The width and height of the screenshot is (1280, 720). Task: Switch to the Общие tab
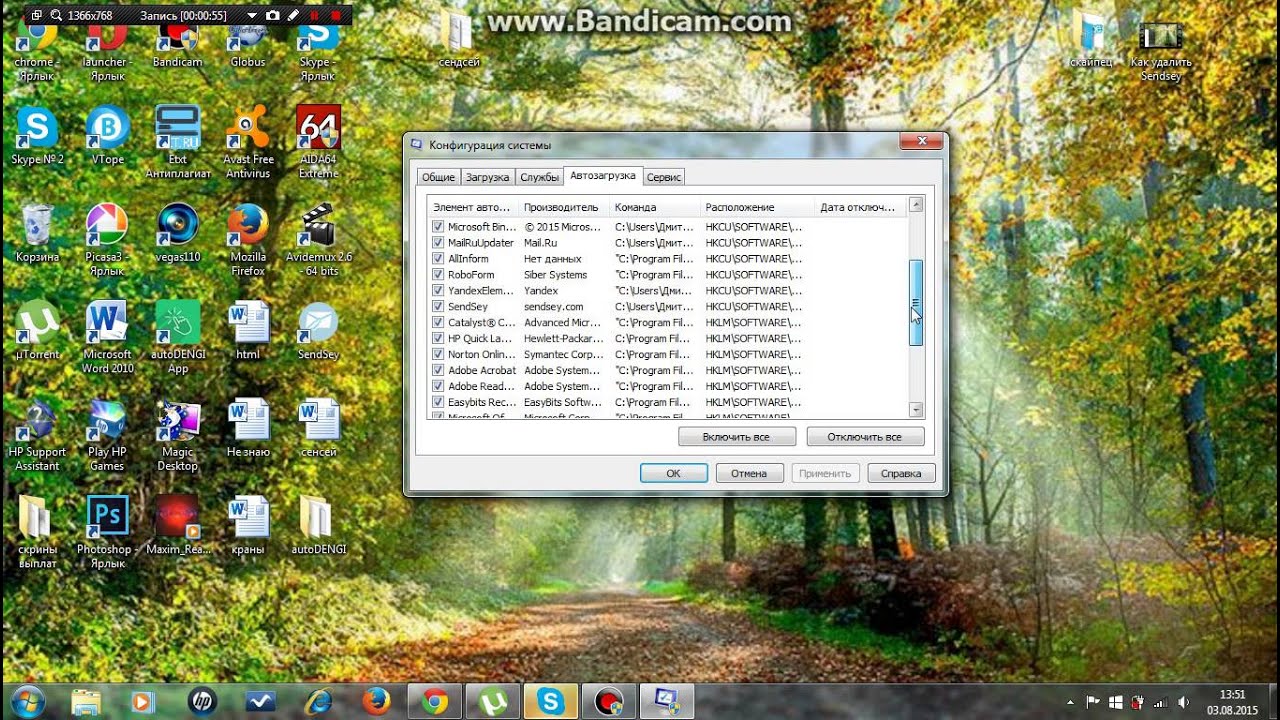point(438,177)
